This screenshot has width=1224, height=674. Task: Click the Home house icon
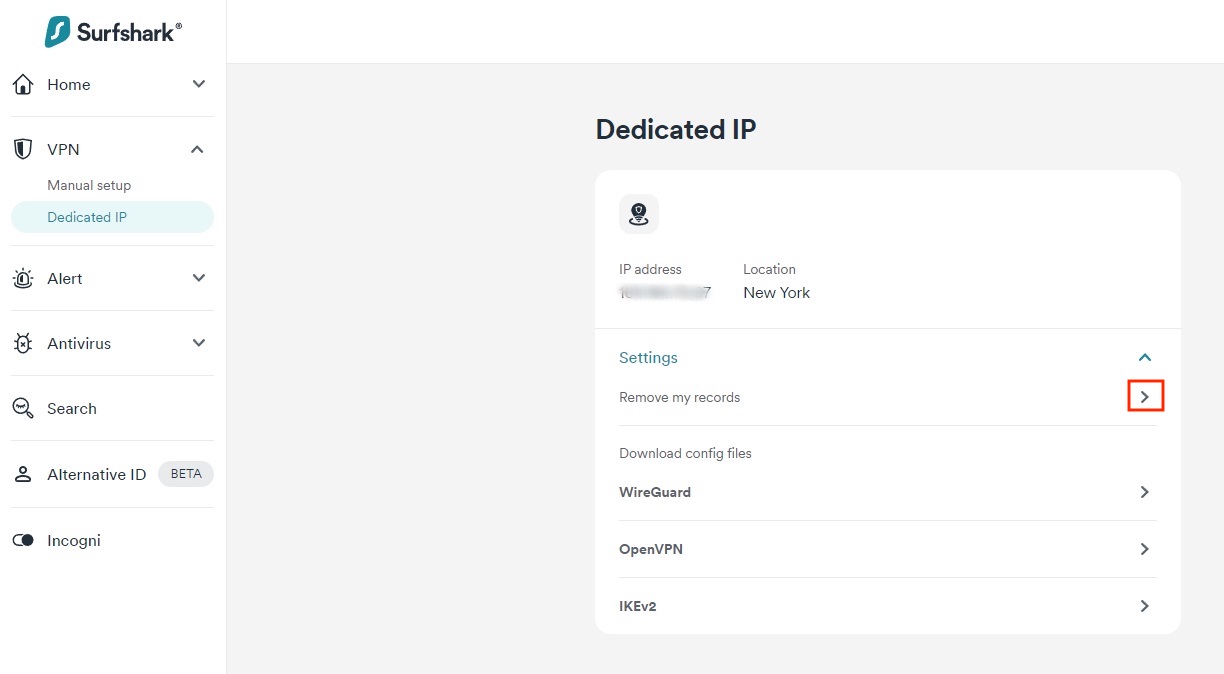pyautogui.click(x=23, y=85)
